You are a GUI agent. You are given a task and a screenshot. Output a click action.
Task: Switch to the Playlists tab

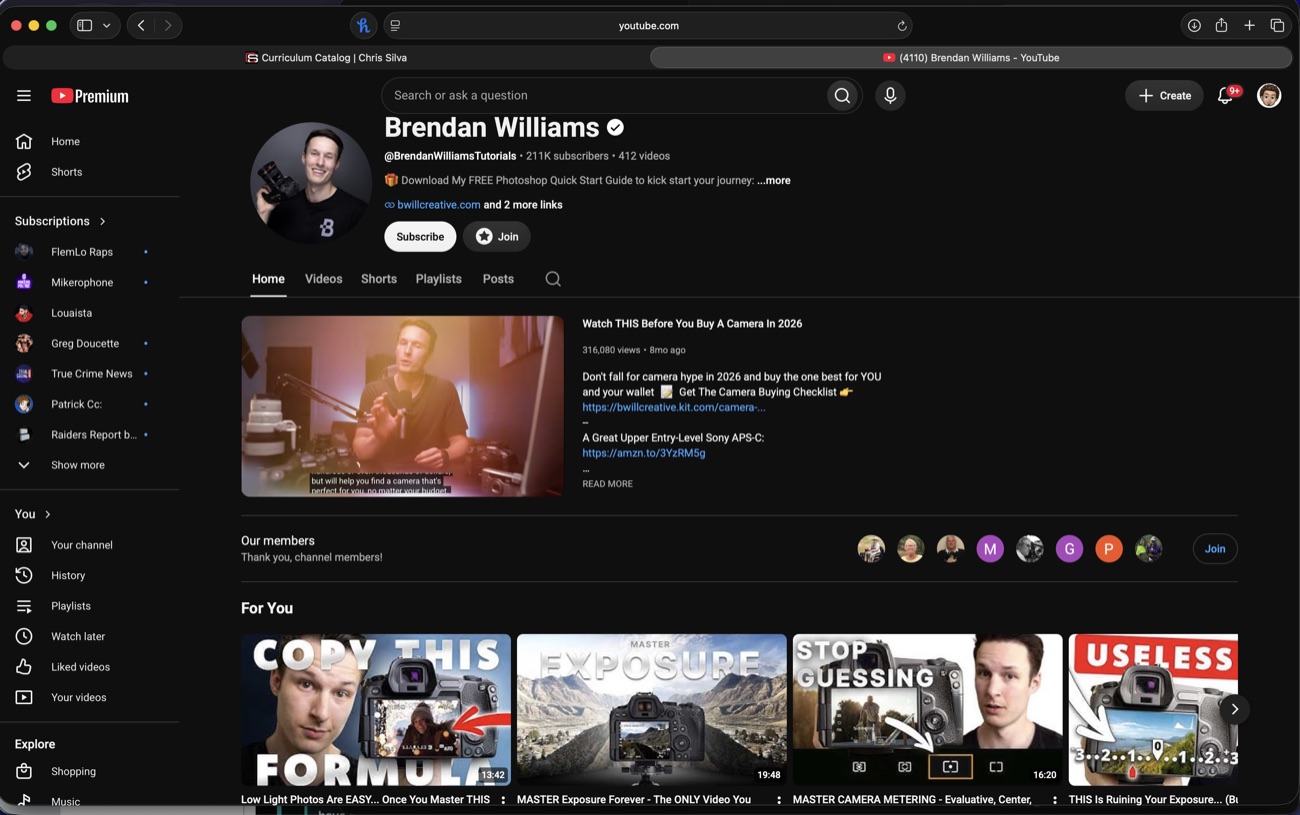[439, 279]
